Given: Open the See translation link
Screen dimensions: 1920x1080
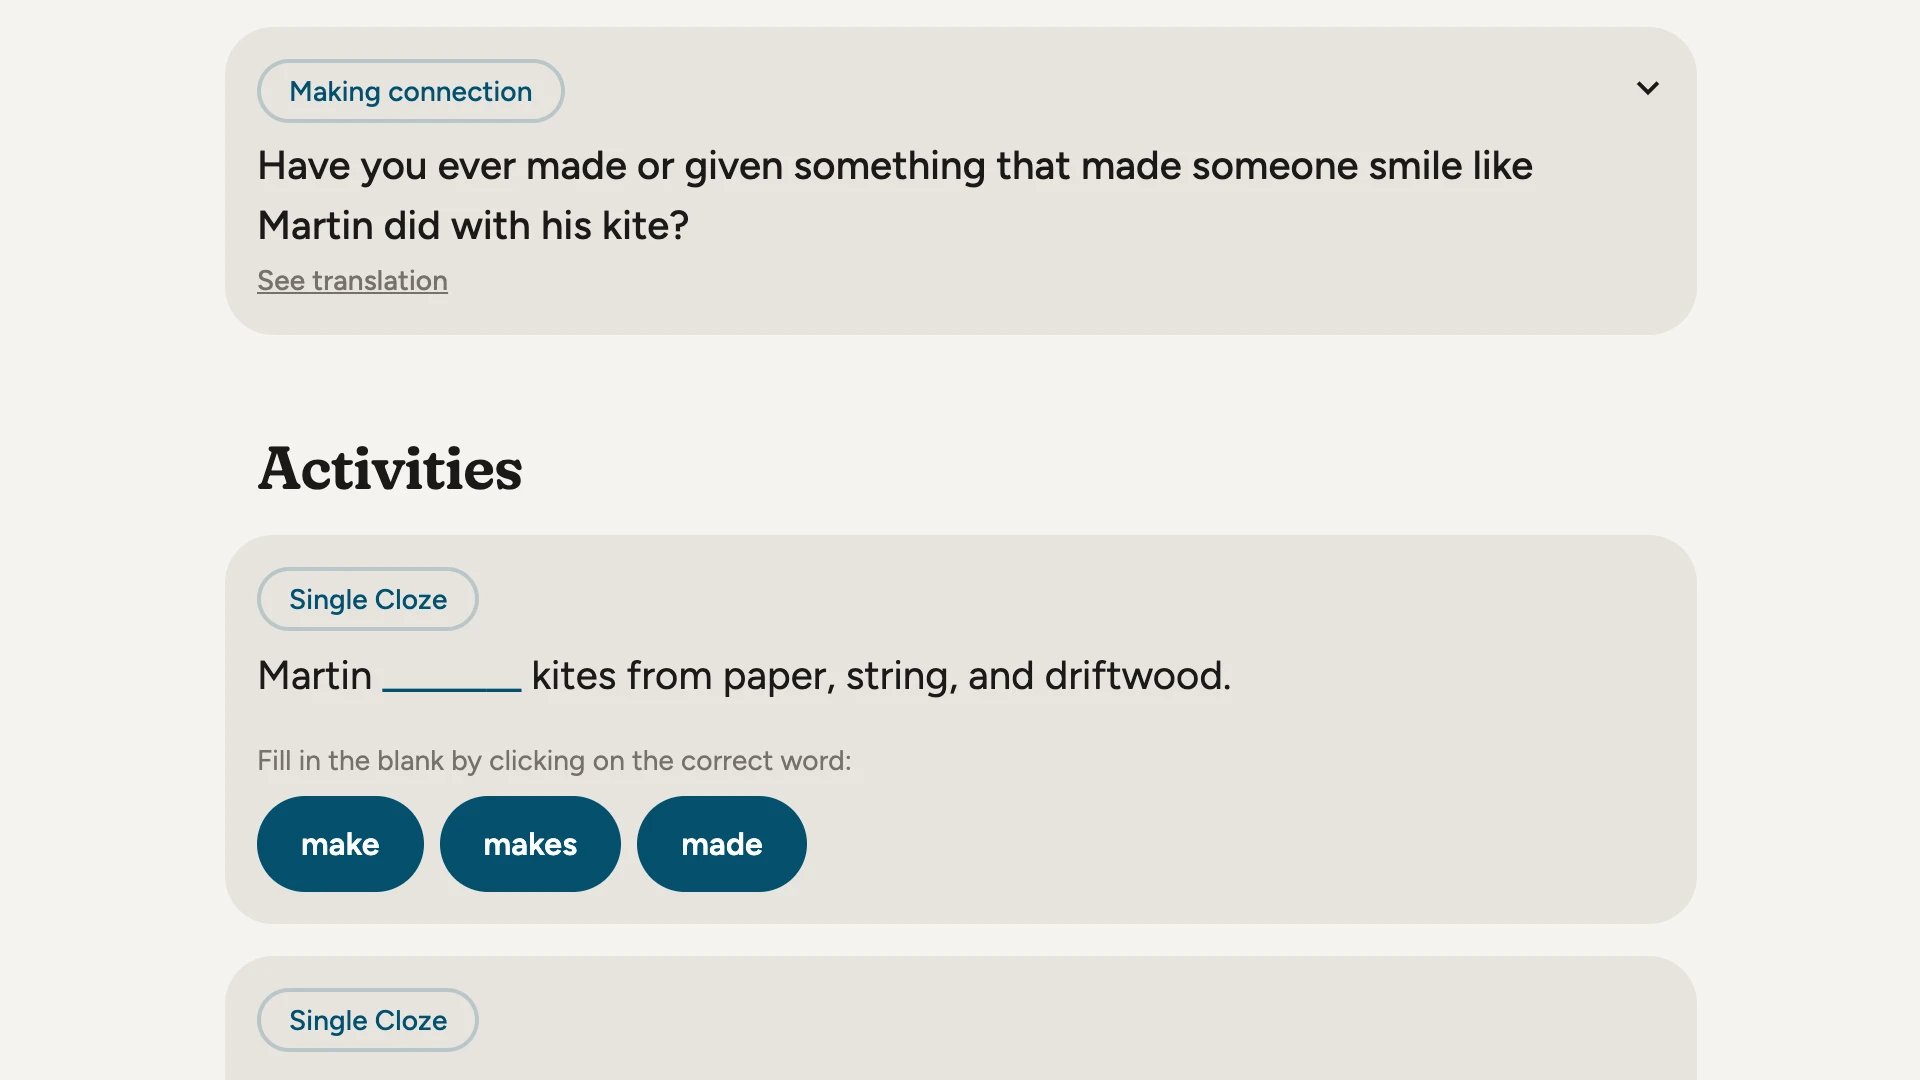Looking at the screenshot, I should point(352,281).
